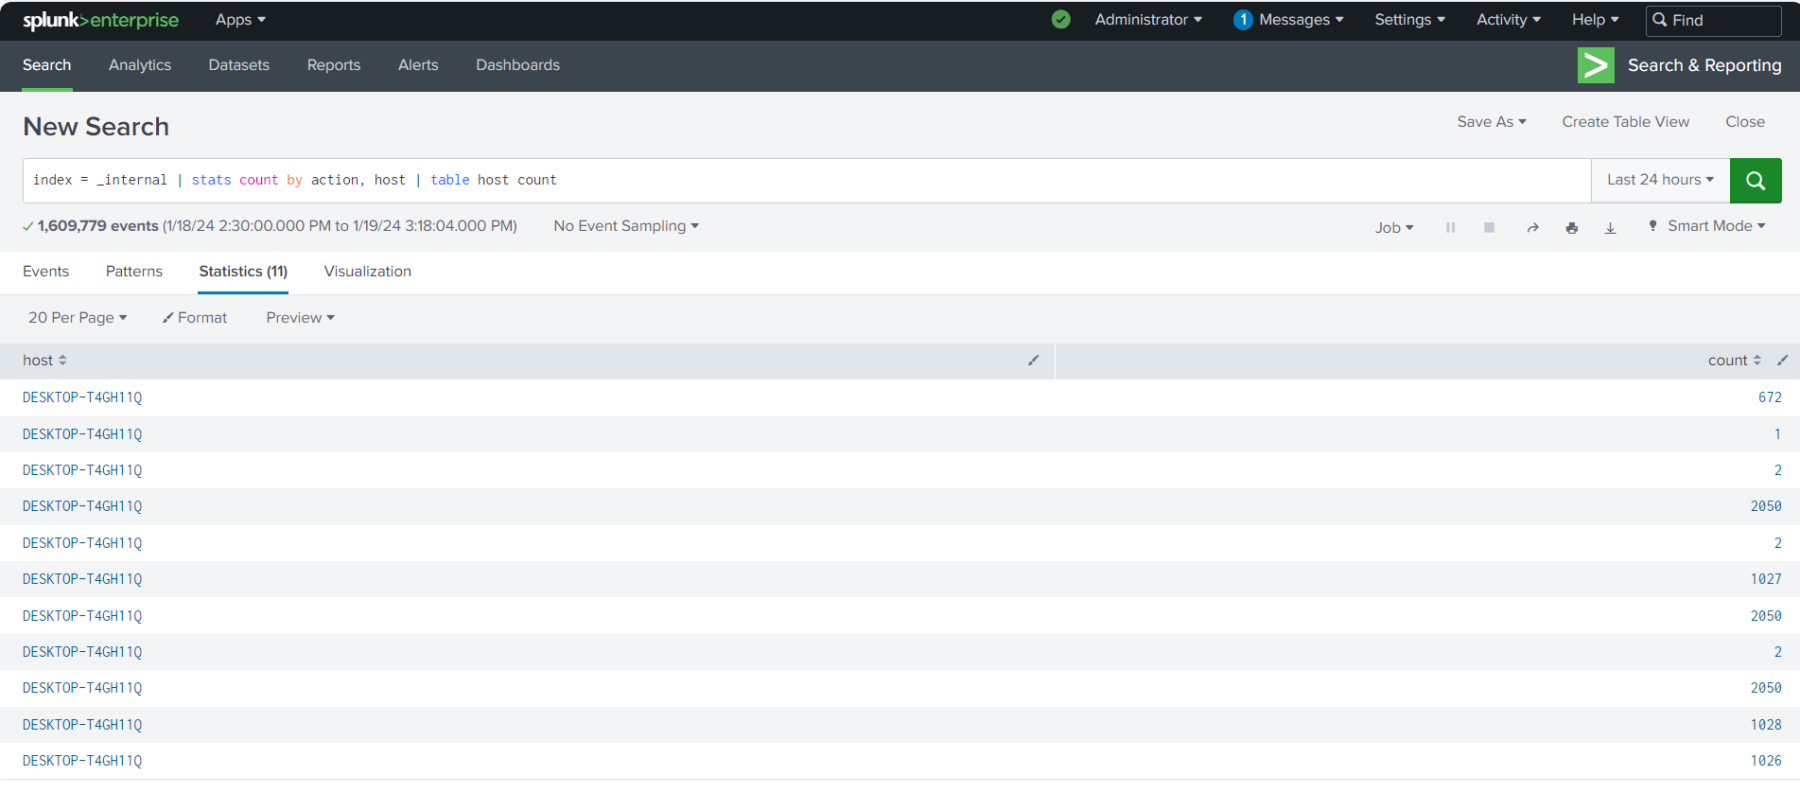Go to the Search nav tab
The height and width of the screenshot is (793, 1800).
click(x=47, y=65)
